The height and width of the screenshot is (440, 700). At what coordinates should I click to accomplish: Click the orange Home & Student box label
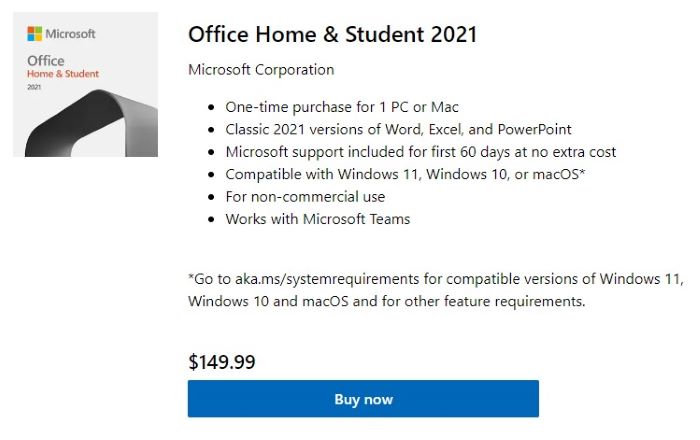click(61, 74)
